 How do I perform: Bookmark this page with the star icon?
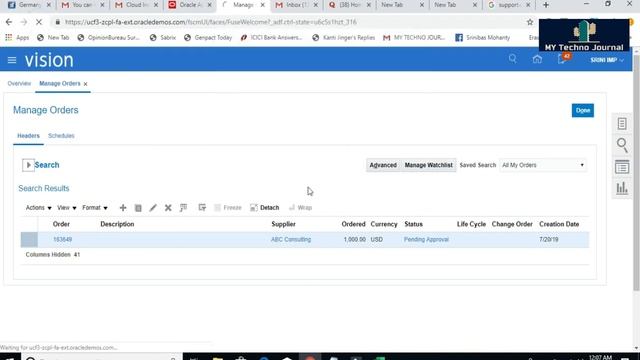pyautogui.click(x=530, y=22)
